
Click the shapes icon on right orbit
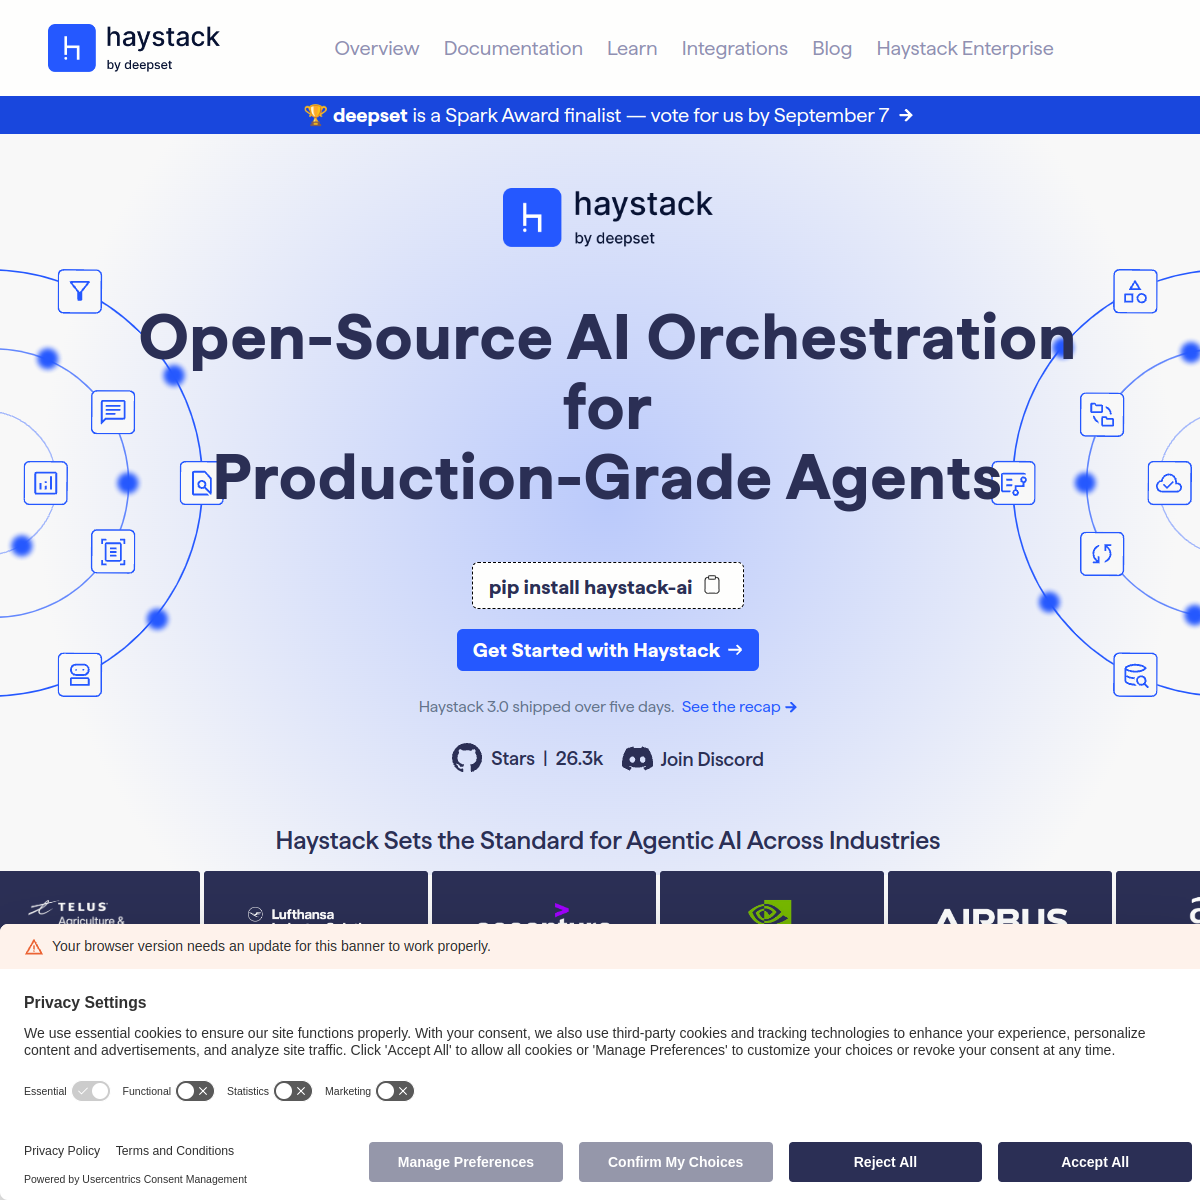1136,291
